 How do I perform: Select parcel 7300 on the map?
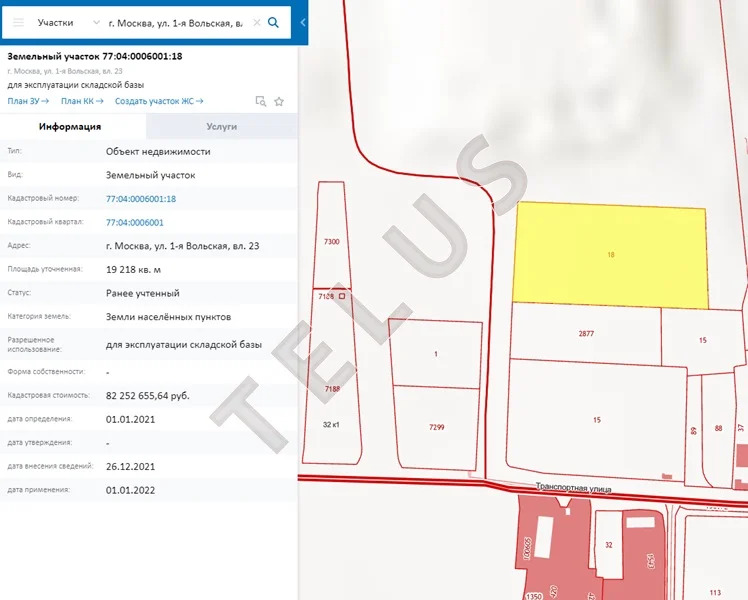click(331, 242)
